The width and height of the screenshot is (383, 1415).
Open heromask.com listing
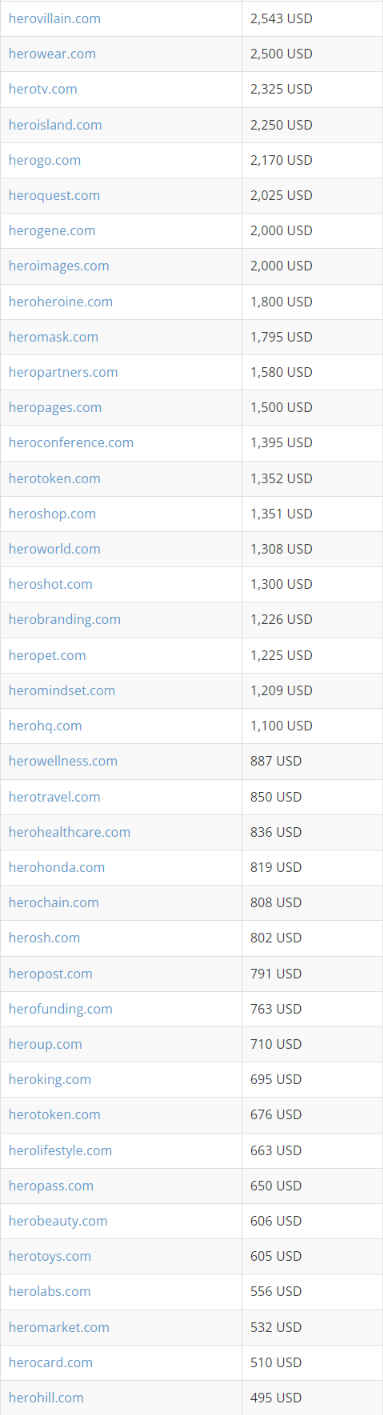click(53, 336)
